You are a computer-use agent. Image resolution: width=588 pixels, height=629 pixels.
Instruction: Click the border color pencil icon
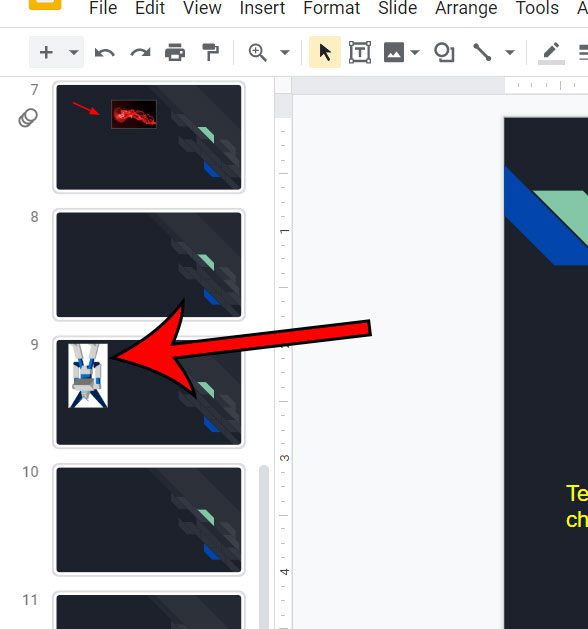(551, 53)
